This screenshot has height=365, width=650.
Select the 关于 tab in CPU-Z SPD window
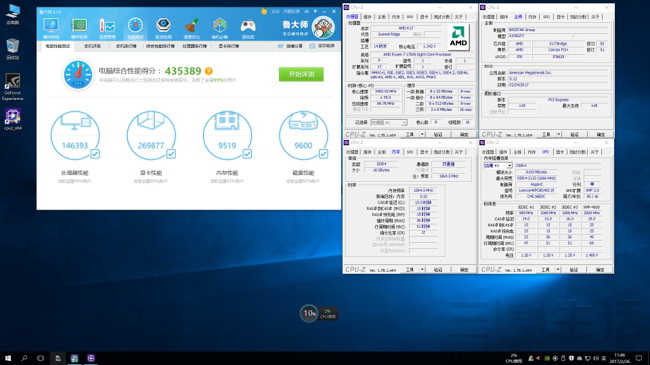595,152
